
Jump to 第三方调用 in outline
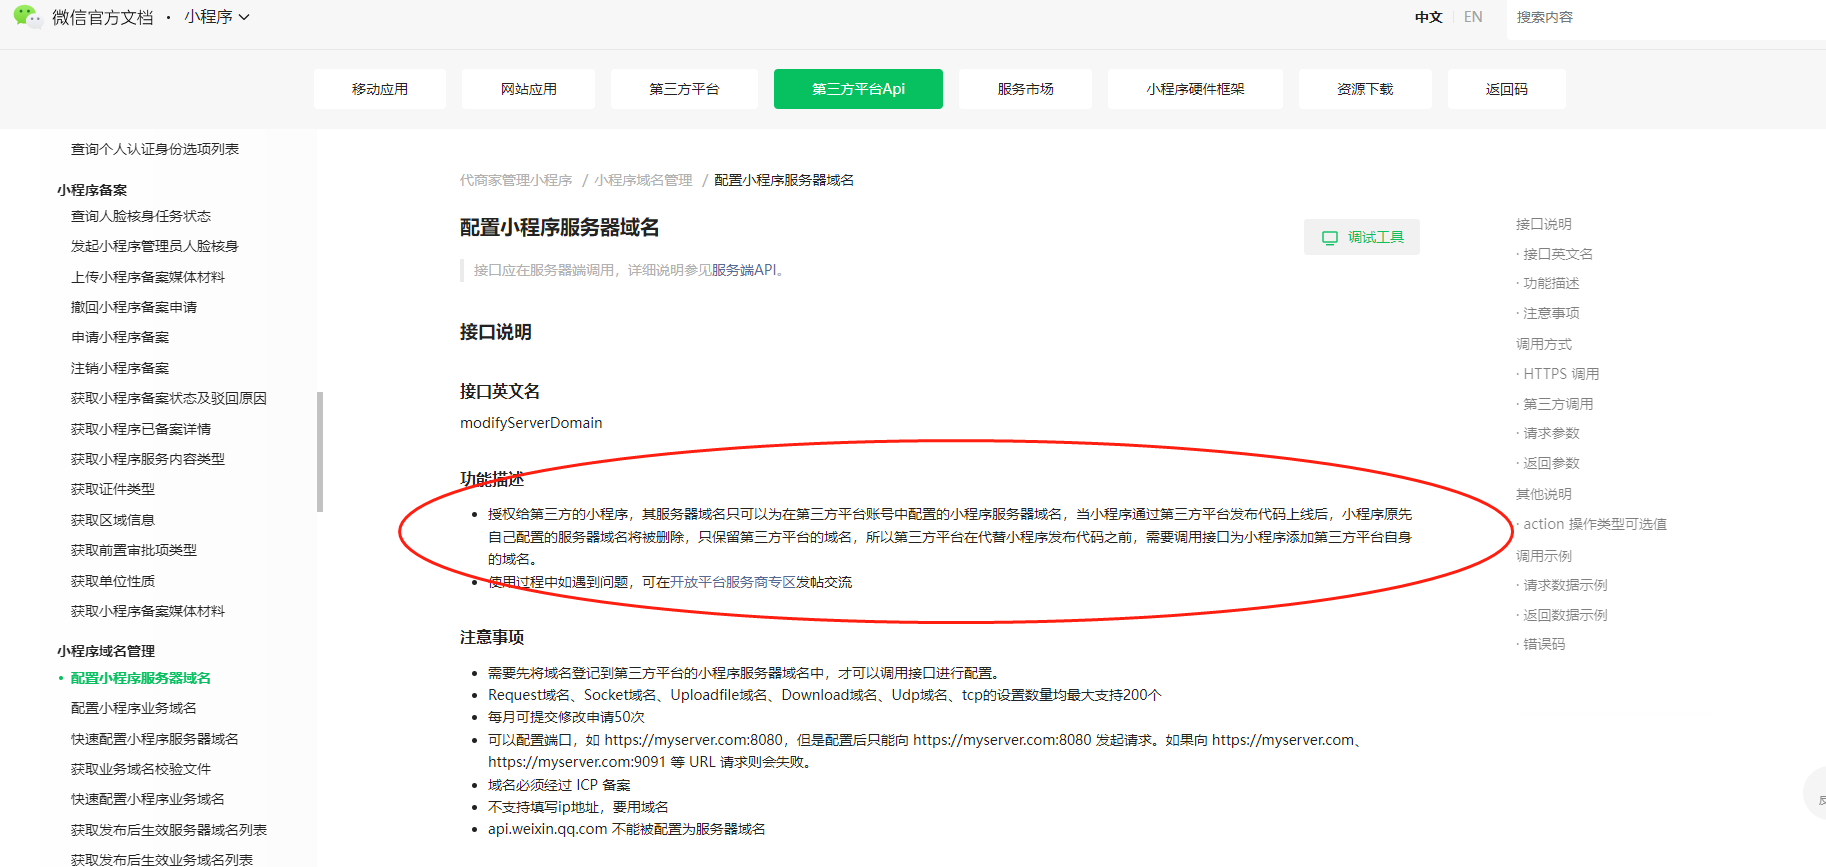tap(1558, 404)
